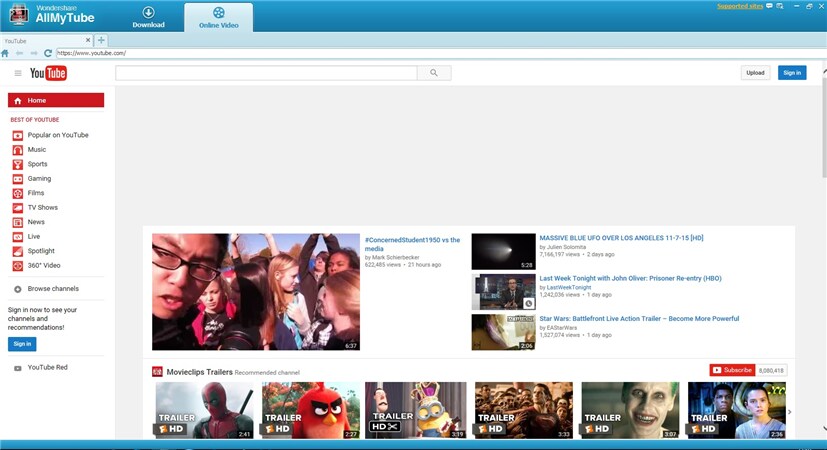Viewport: 827px width, 450px height.
Task: Show more trailers with the right chevron
Action: 790,412
